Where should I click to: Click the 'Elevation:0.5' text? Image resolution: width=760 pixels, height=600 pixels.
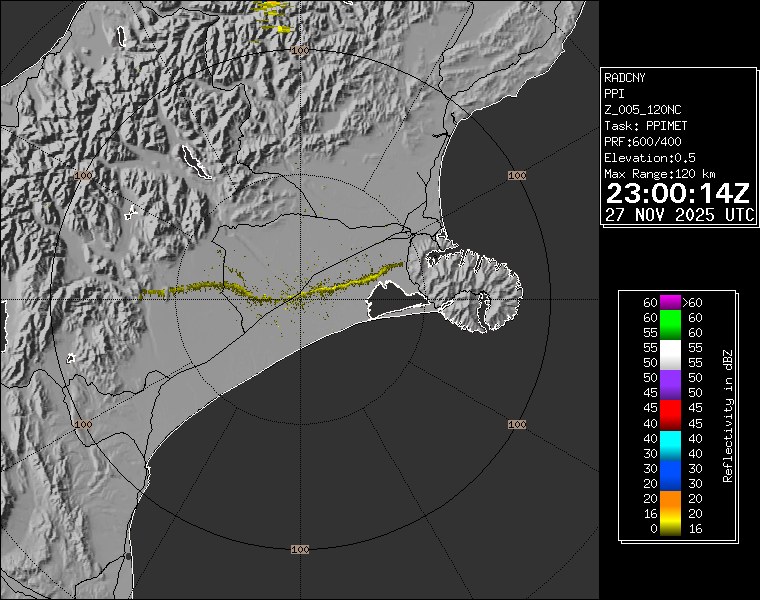click(x=649, y=158)
